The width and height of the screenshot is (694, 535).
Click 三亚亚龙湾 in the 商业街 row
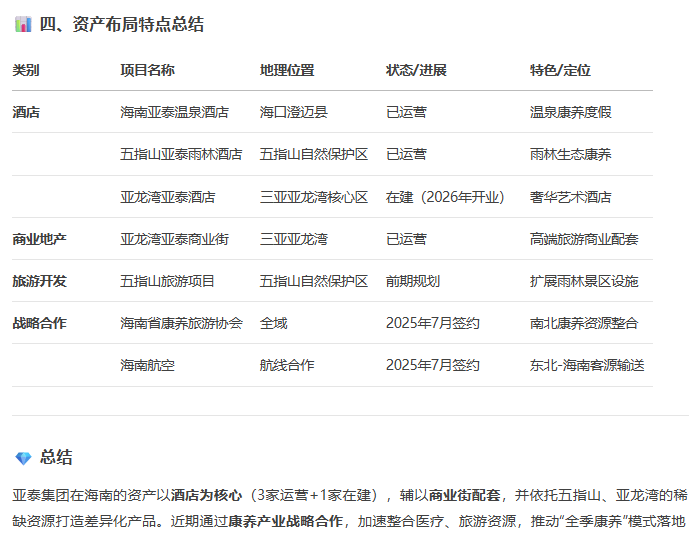pyautogui.click(x=293, y=239)
